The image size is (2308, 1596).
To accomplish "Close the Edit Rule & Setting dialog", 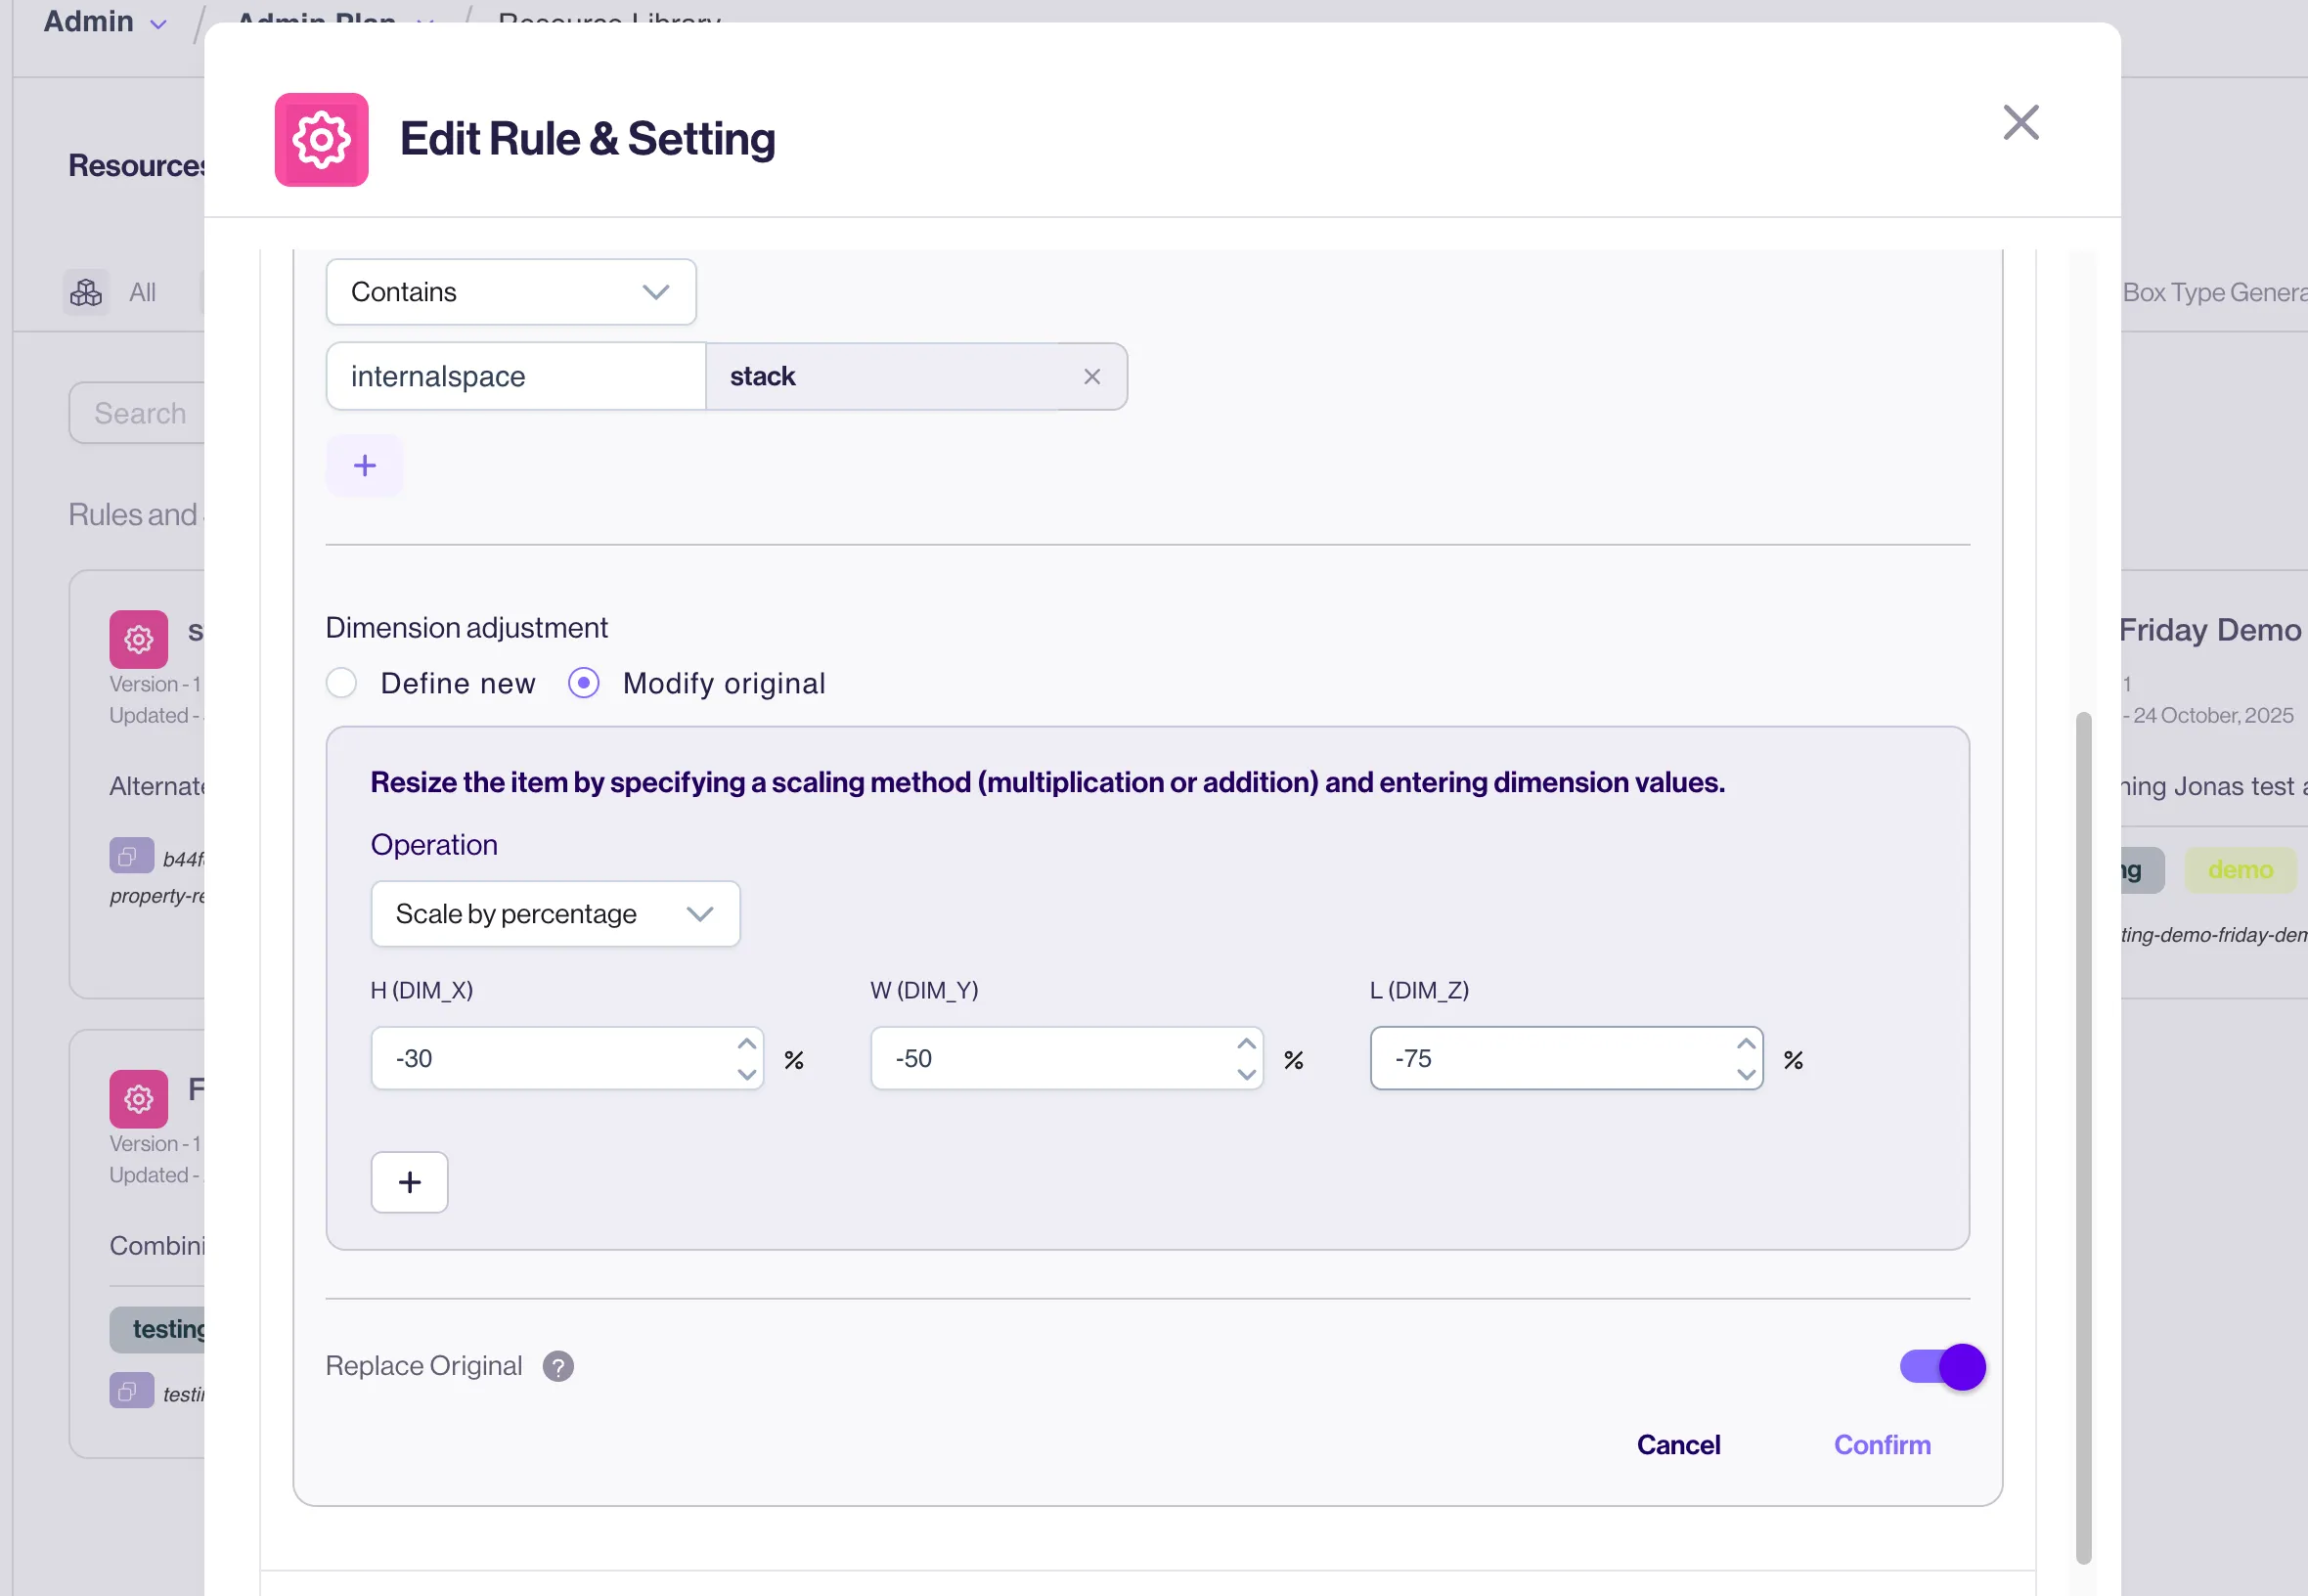I will point(2020,123).
